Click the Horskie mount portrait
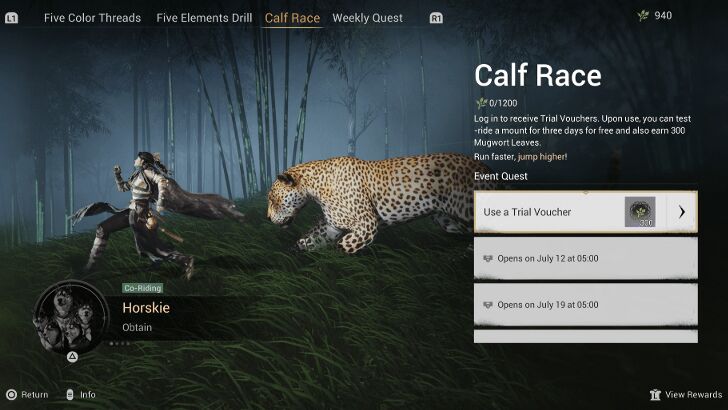728x410 pixels. [71, 317]
